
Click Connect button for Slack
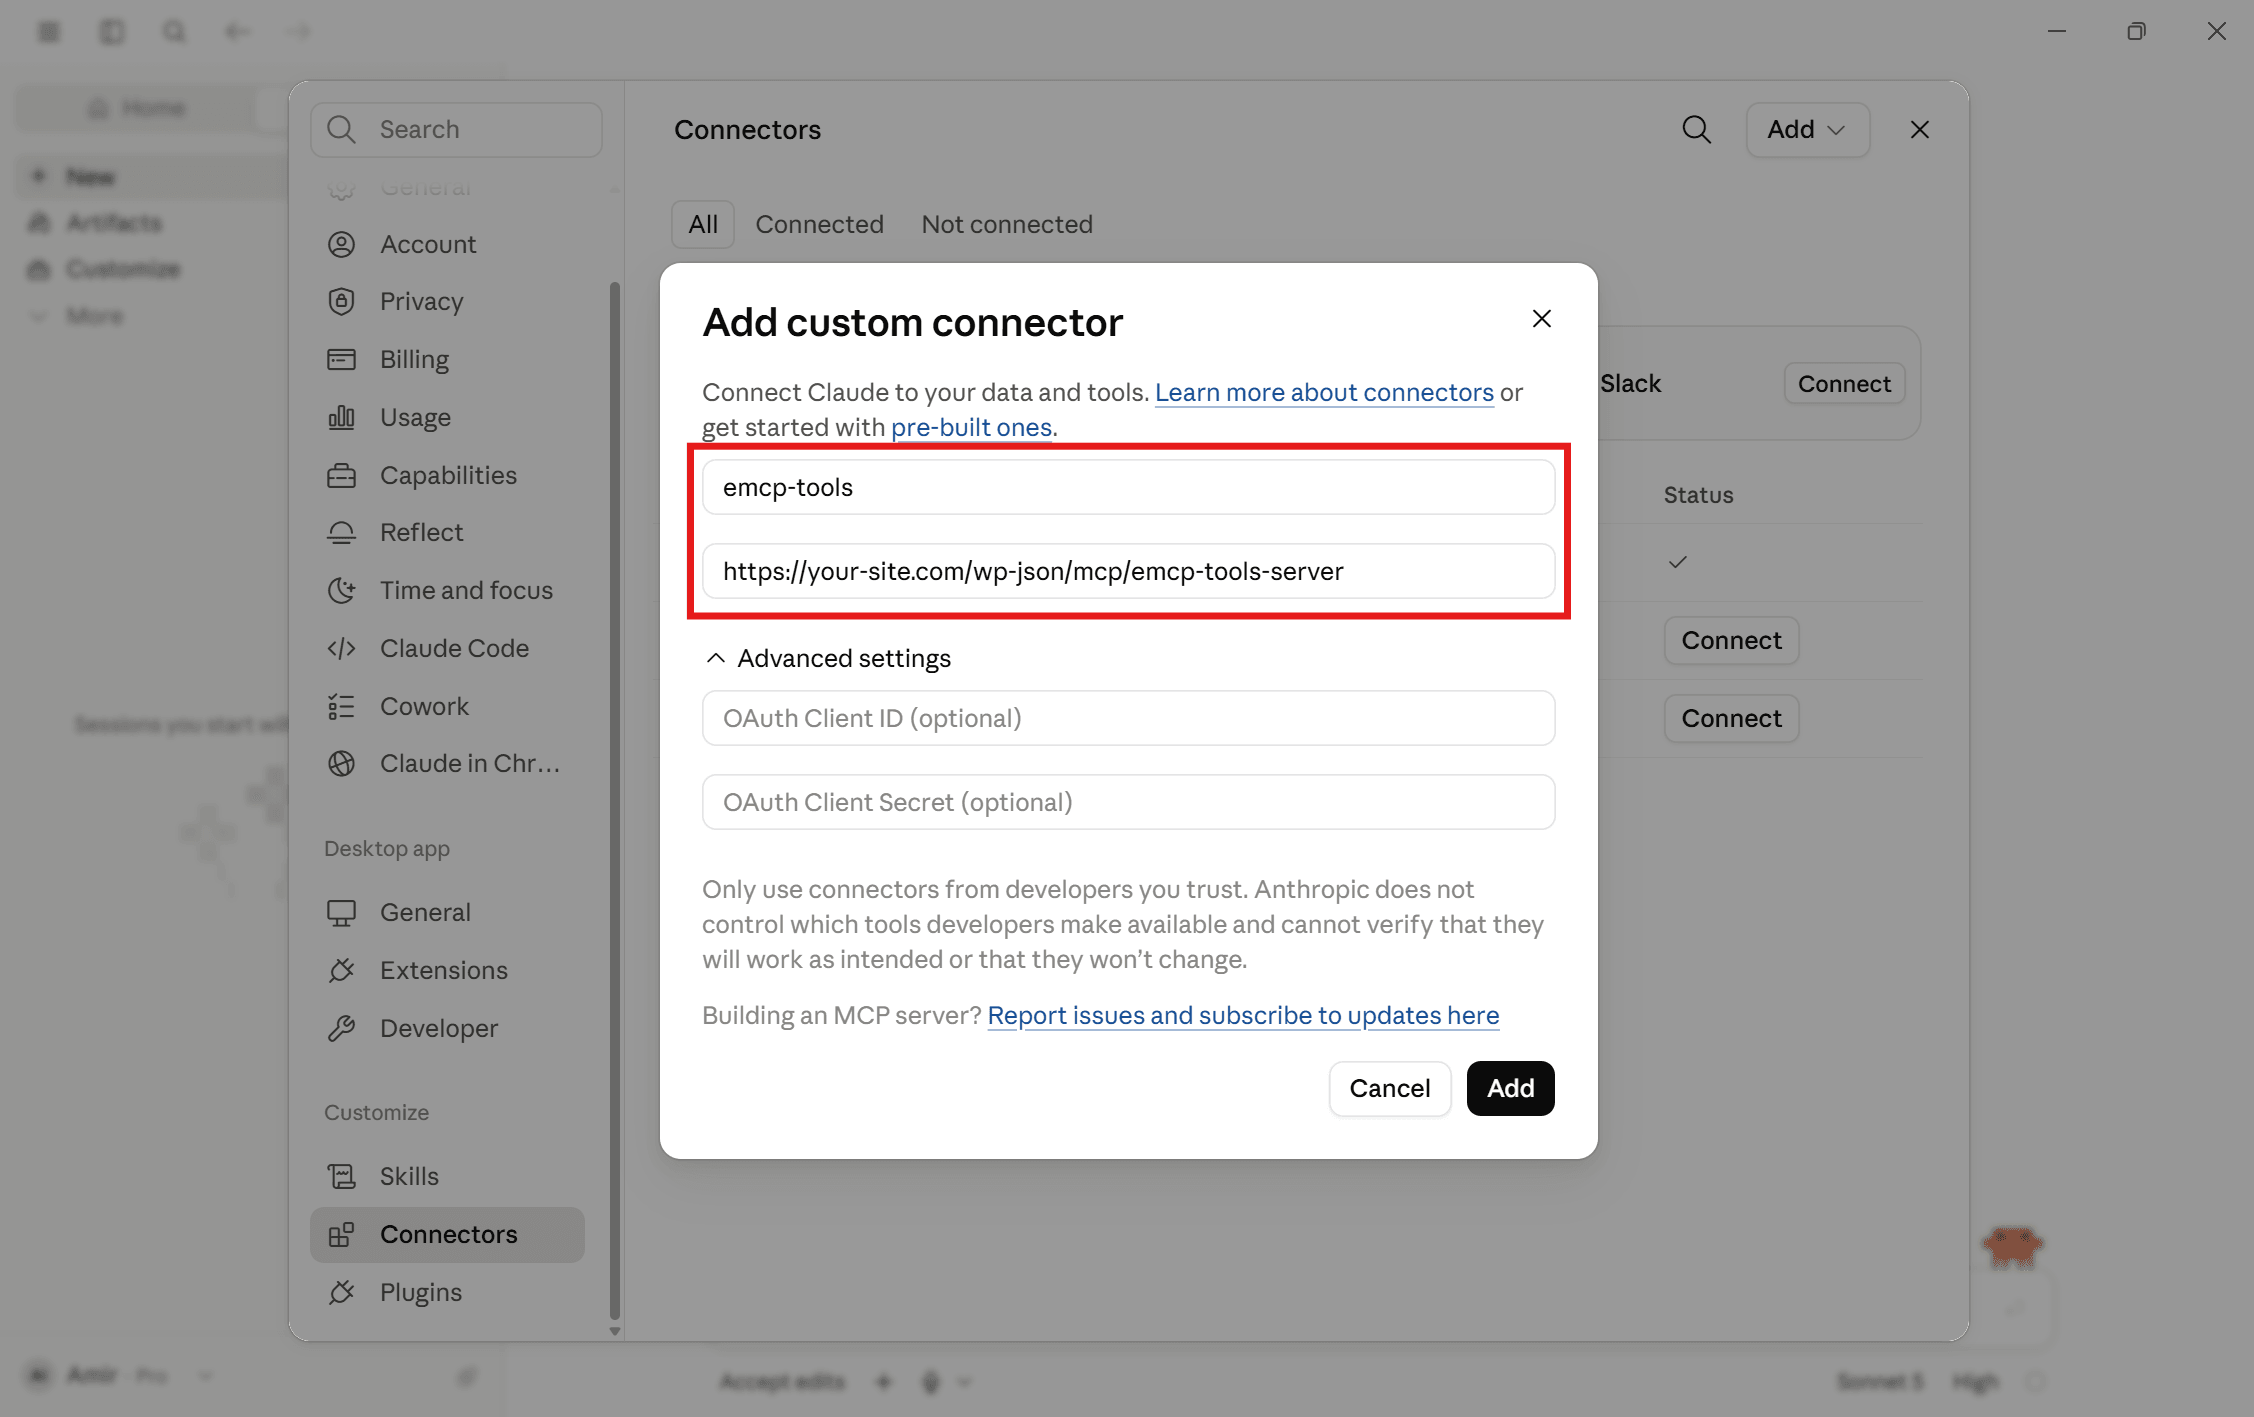click(x=1844, y=383)
